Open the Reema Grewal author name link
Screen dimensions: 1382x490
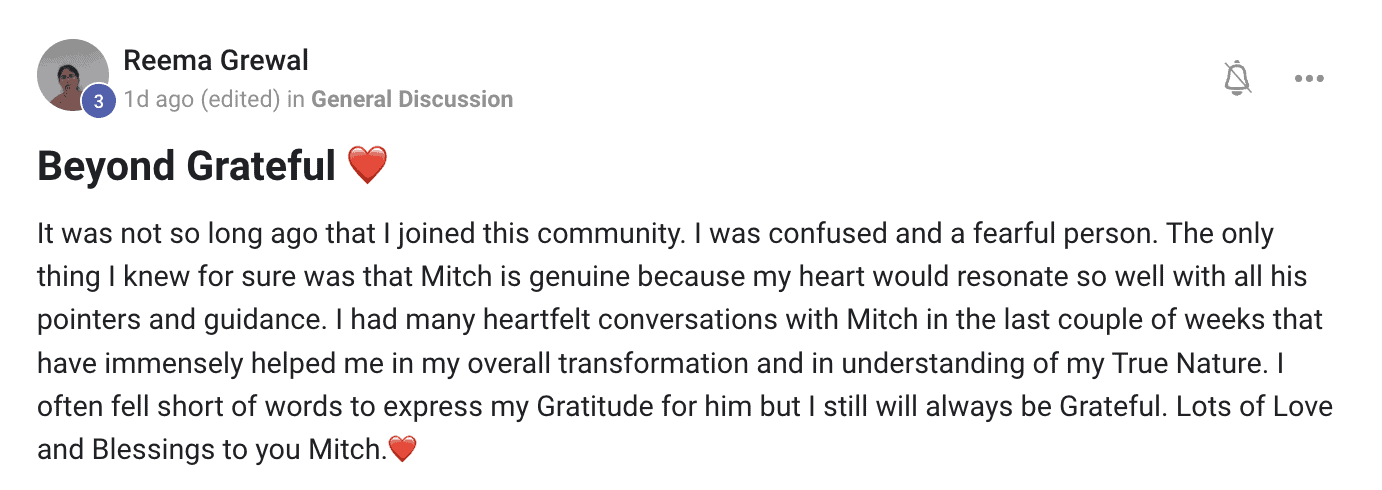point(216,60)
